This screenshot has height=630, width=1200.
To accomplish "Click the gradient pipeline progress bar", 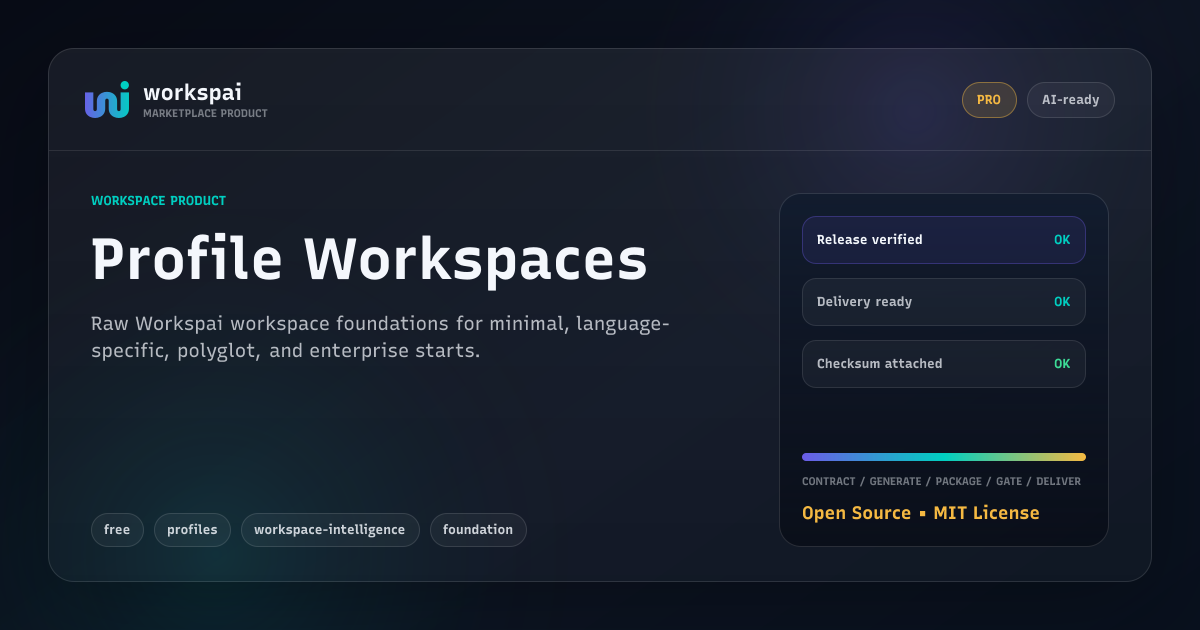I will [944, 457].
